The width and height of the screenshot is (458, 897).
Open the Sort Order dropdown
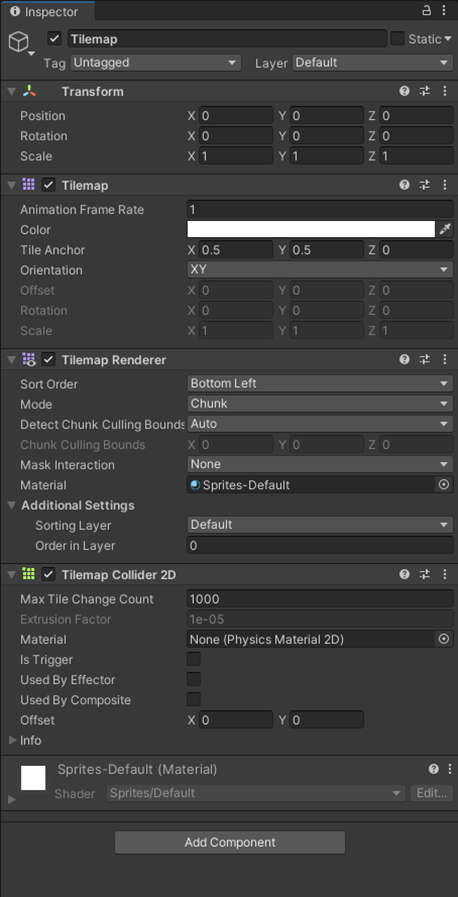[x=320, y=383]
